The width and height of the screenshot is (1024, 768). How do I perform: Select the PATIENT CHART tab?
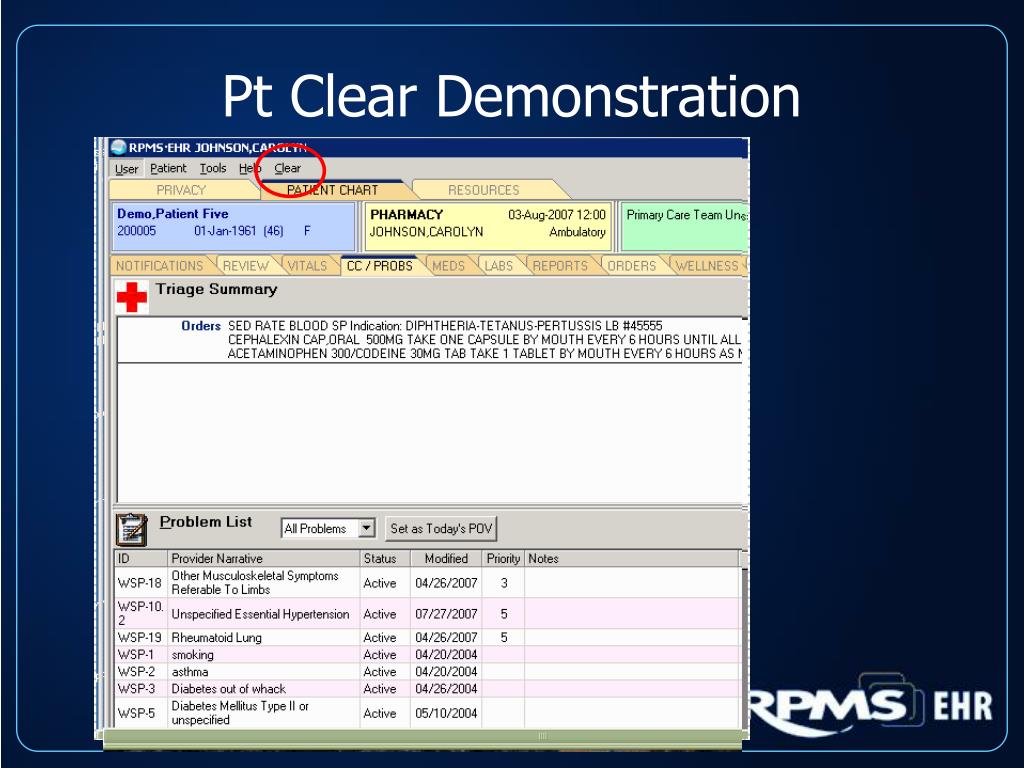click(x=332, y=190)
